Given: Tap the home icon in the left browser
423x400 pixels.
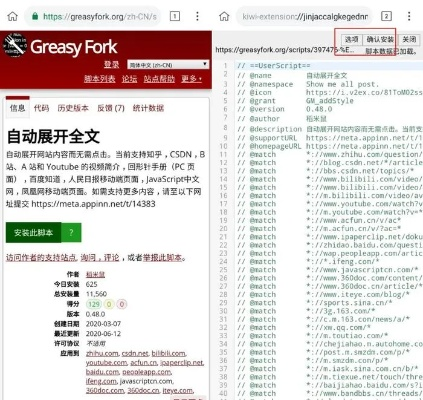Looking at the screenshot, I should tap(13, 16).
